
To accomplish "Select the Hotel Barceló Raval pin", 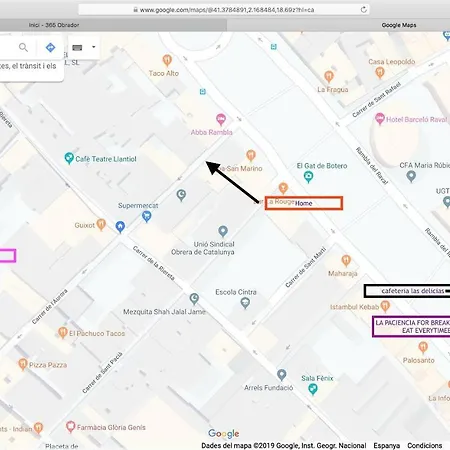I will pos(380,119).
